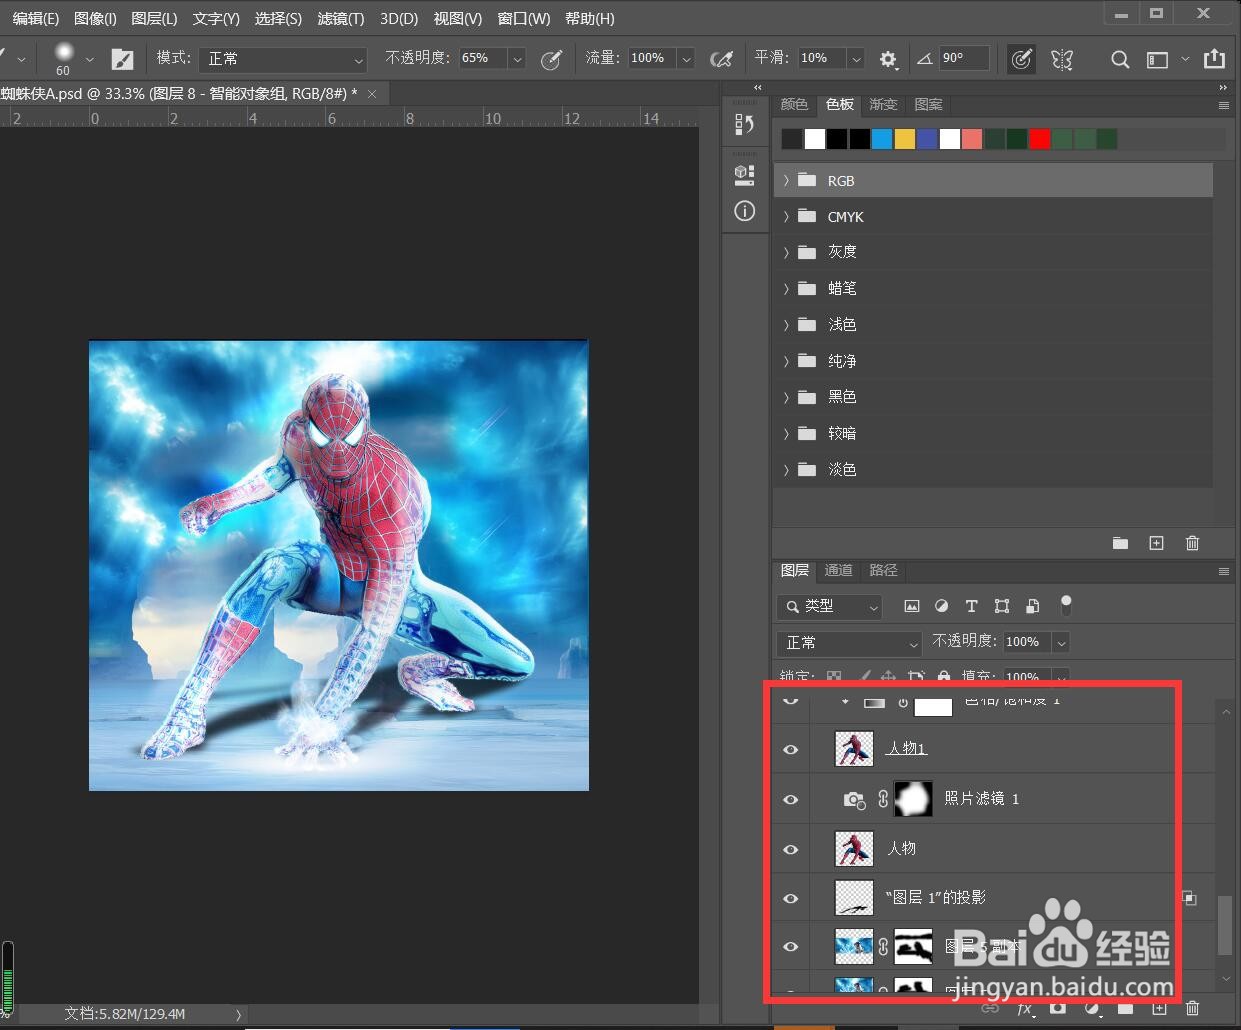This screenshot has height=1030, width=1241.
Task: Enable airbrush-style build-up effects
Action: (x=721, y=59)
